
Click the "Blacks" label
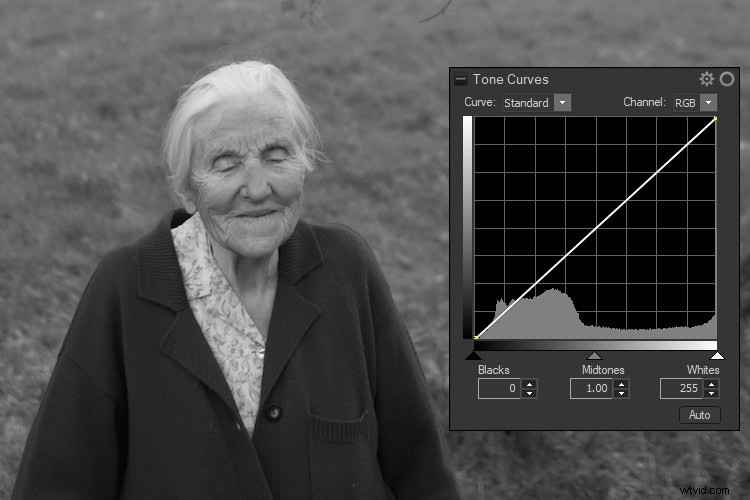[494, 370]
